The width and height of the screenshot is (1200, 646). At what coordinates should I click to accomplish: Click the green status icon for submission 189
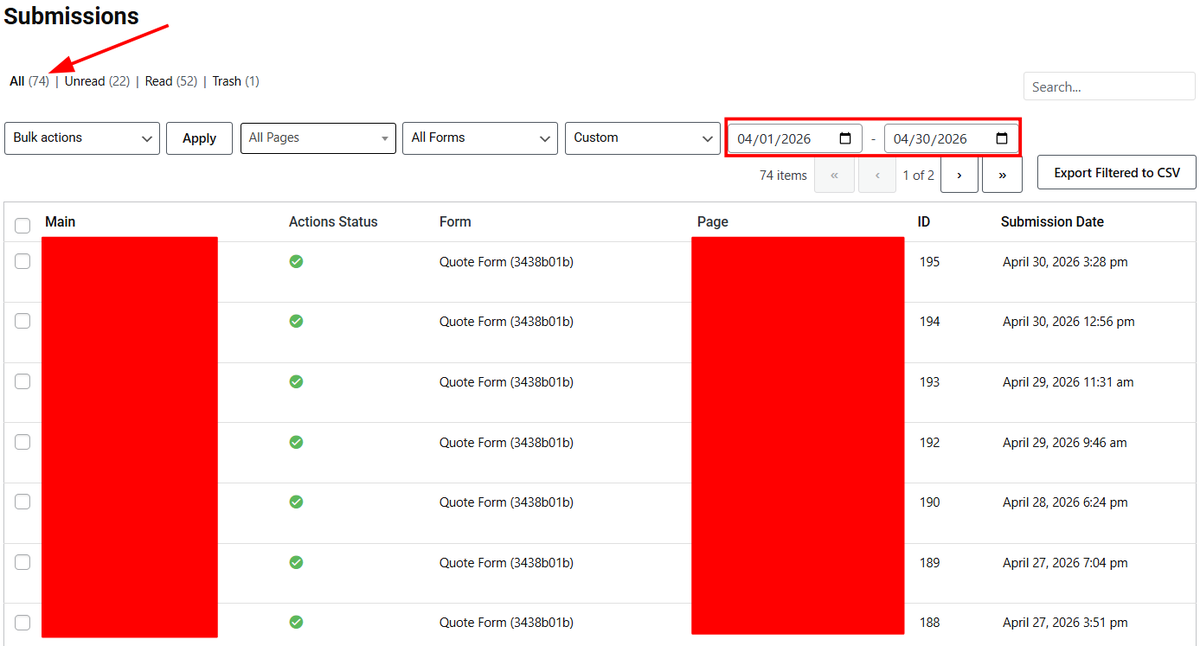(296, 562)
